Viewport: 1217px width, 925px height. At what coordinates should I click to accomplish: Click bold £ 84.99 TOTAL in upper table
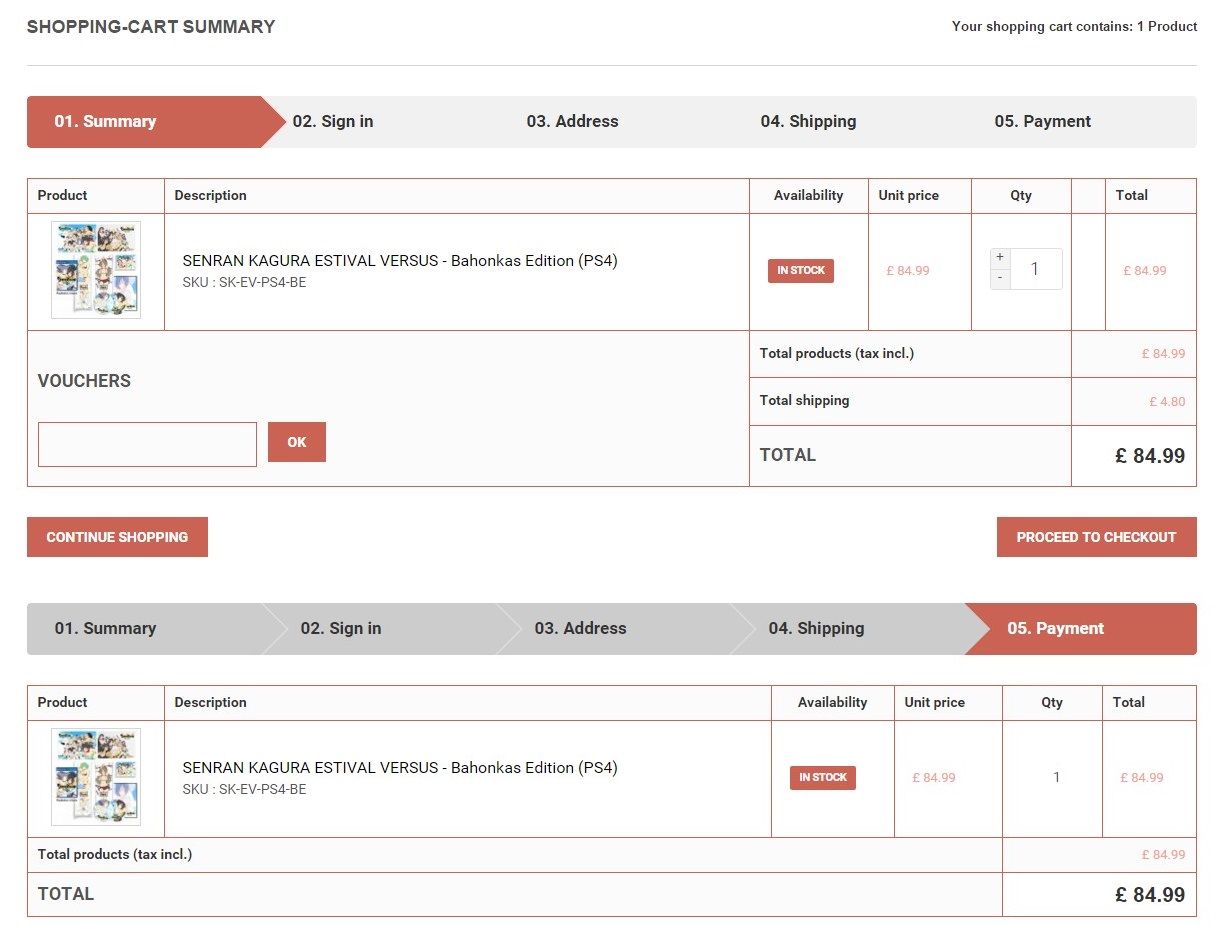coord(1150,456)
